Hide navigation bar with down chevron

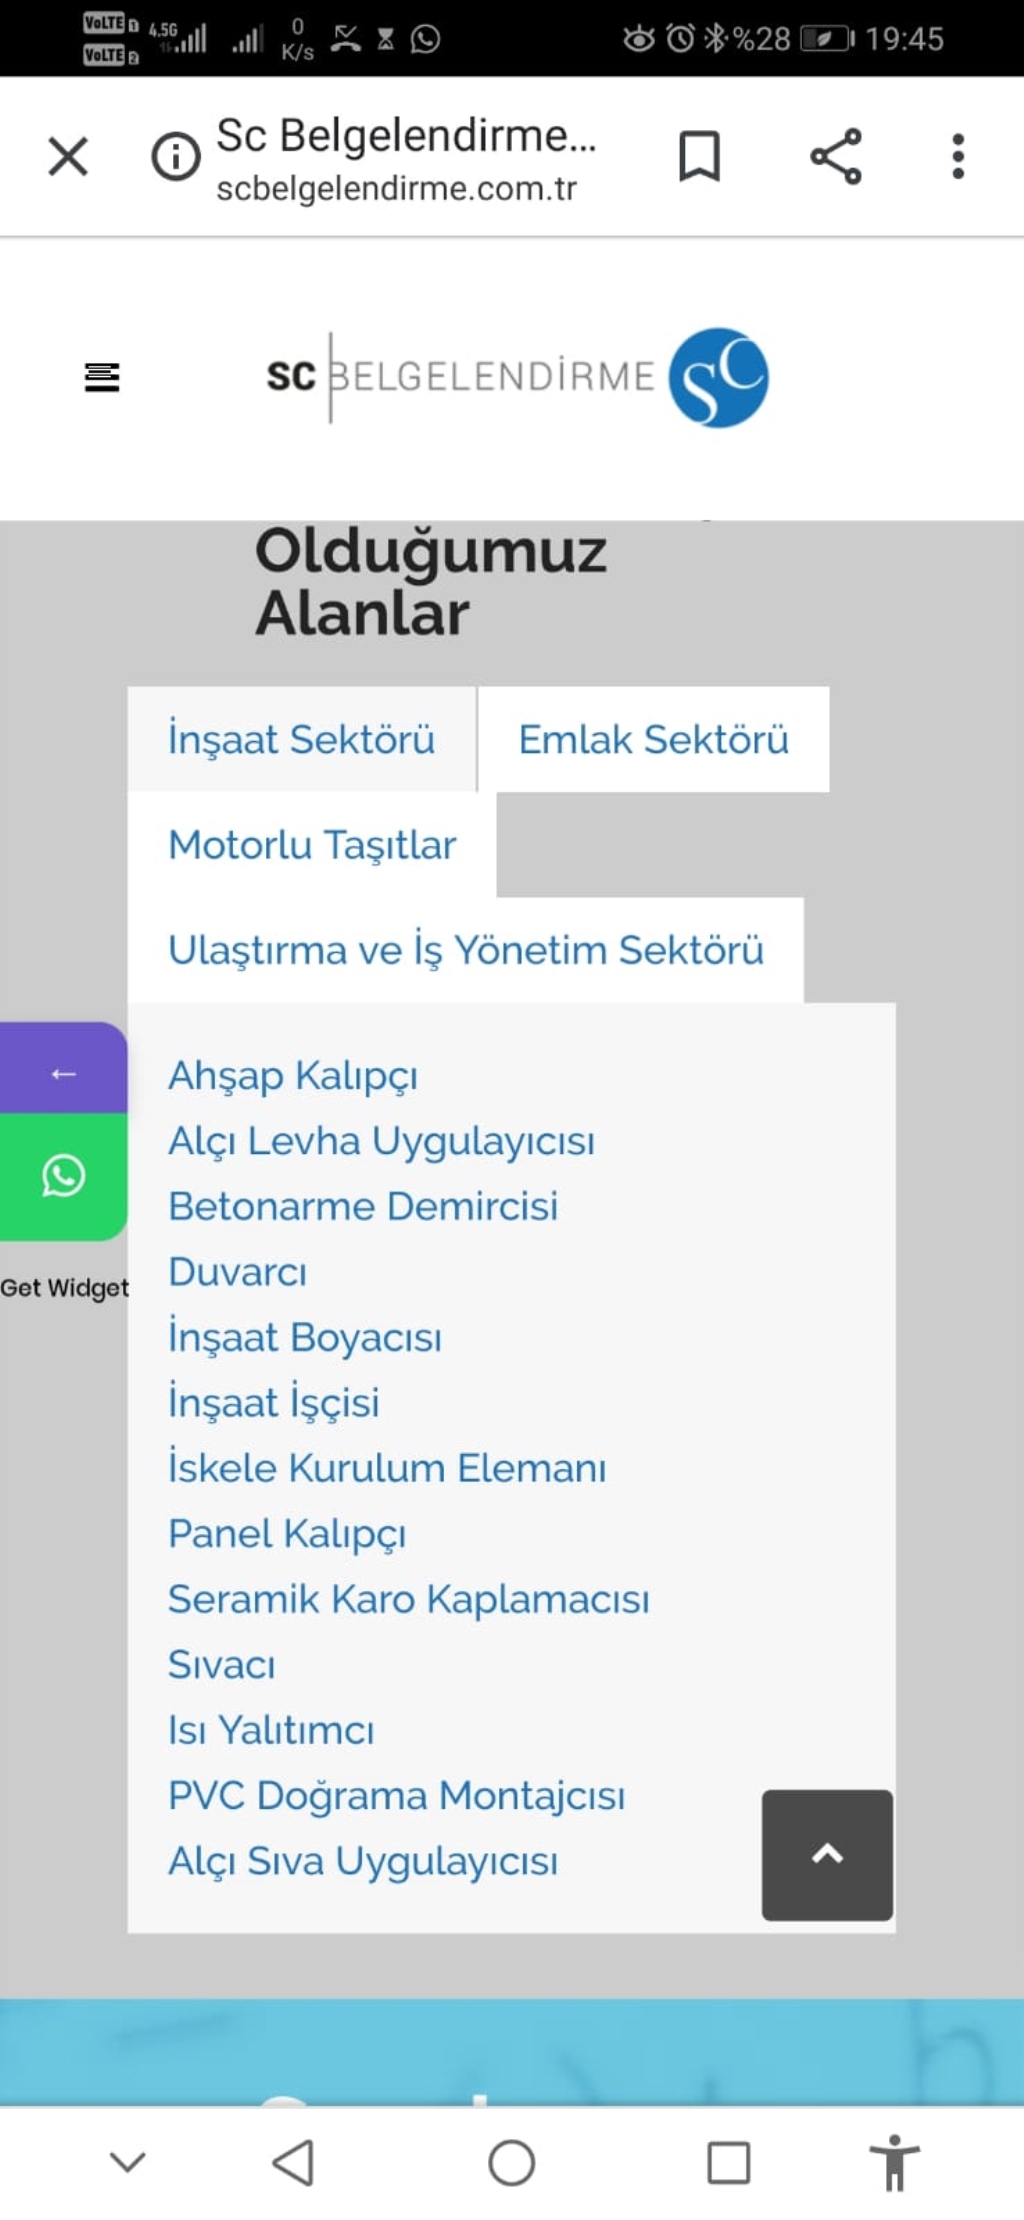click(x=128, y=2163)
